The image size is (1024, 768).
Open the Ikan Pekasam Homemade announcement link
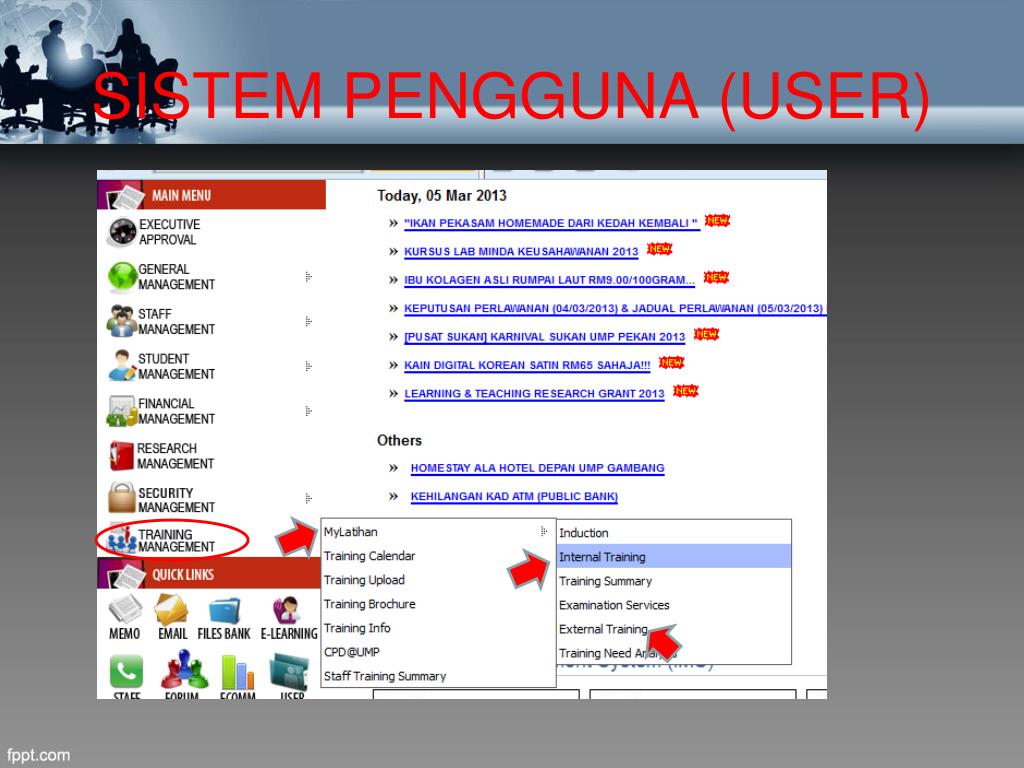click(x=551, y=223)
